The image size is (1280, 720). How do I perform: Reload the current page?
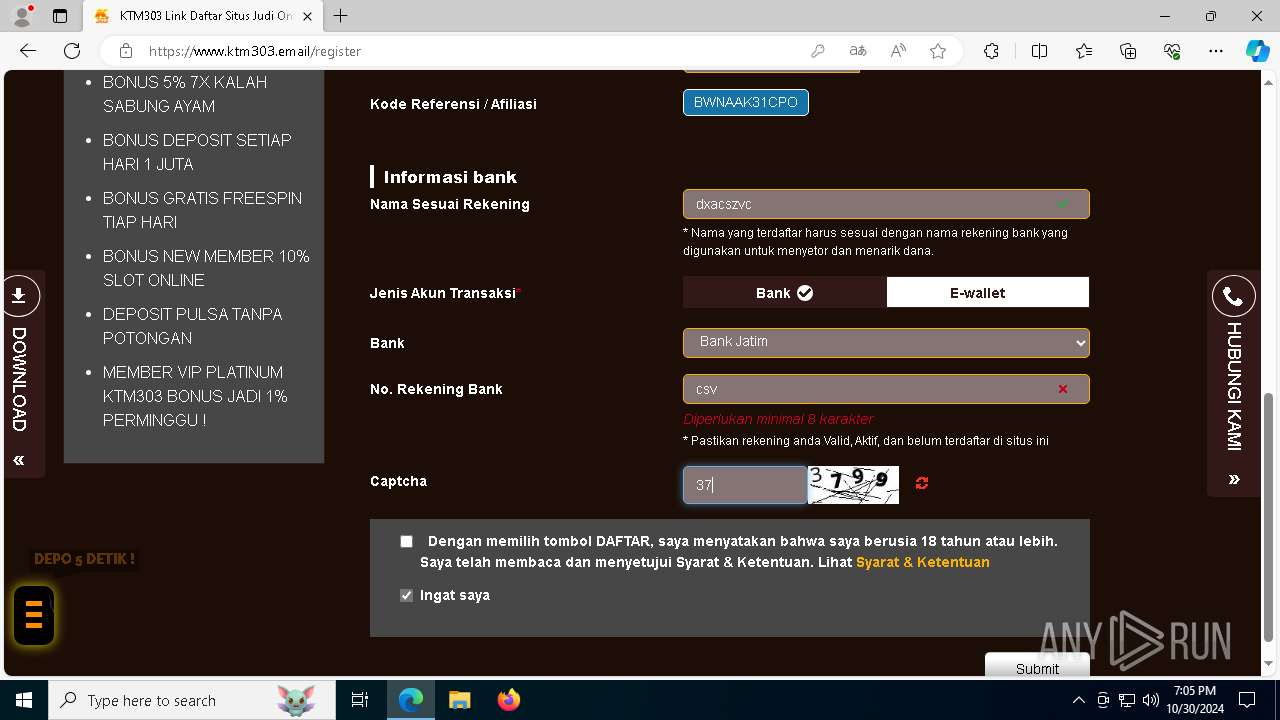coord(72,51)
